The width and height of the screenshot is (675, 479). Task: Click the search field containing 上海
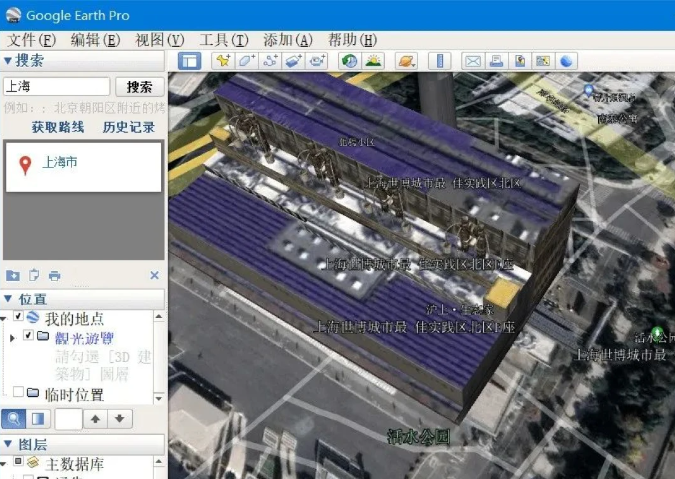coord(56,87)
